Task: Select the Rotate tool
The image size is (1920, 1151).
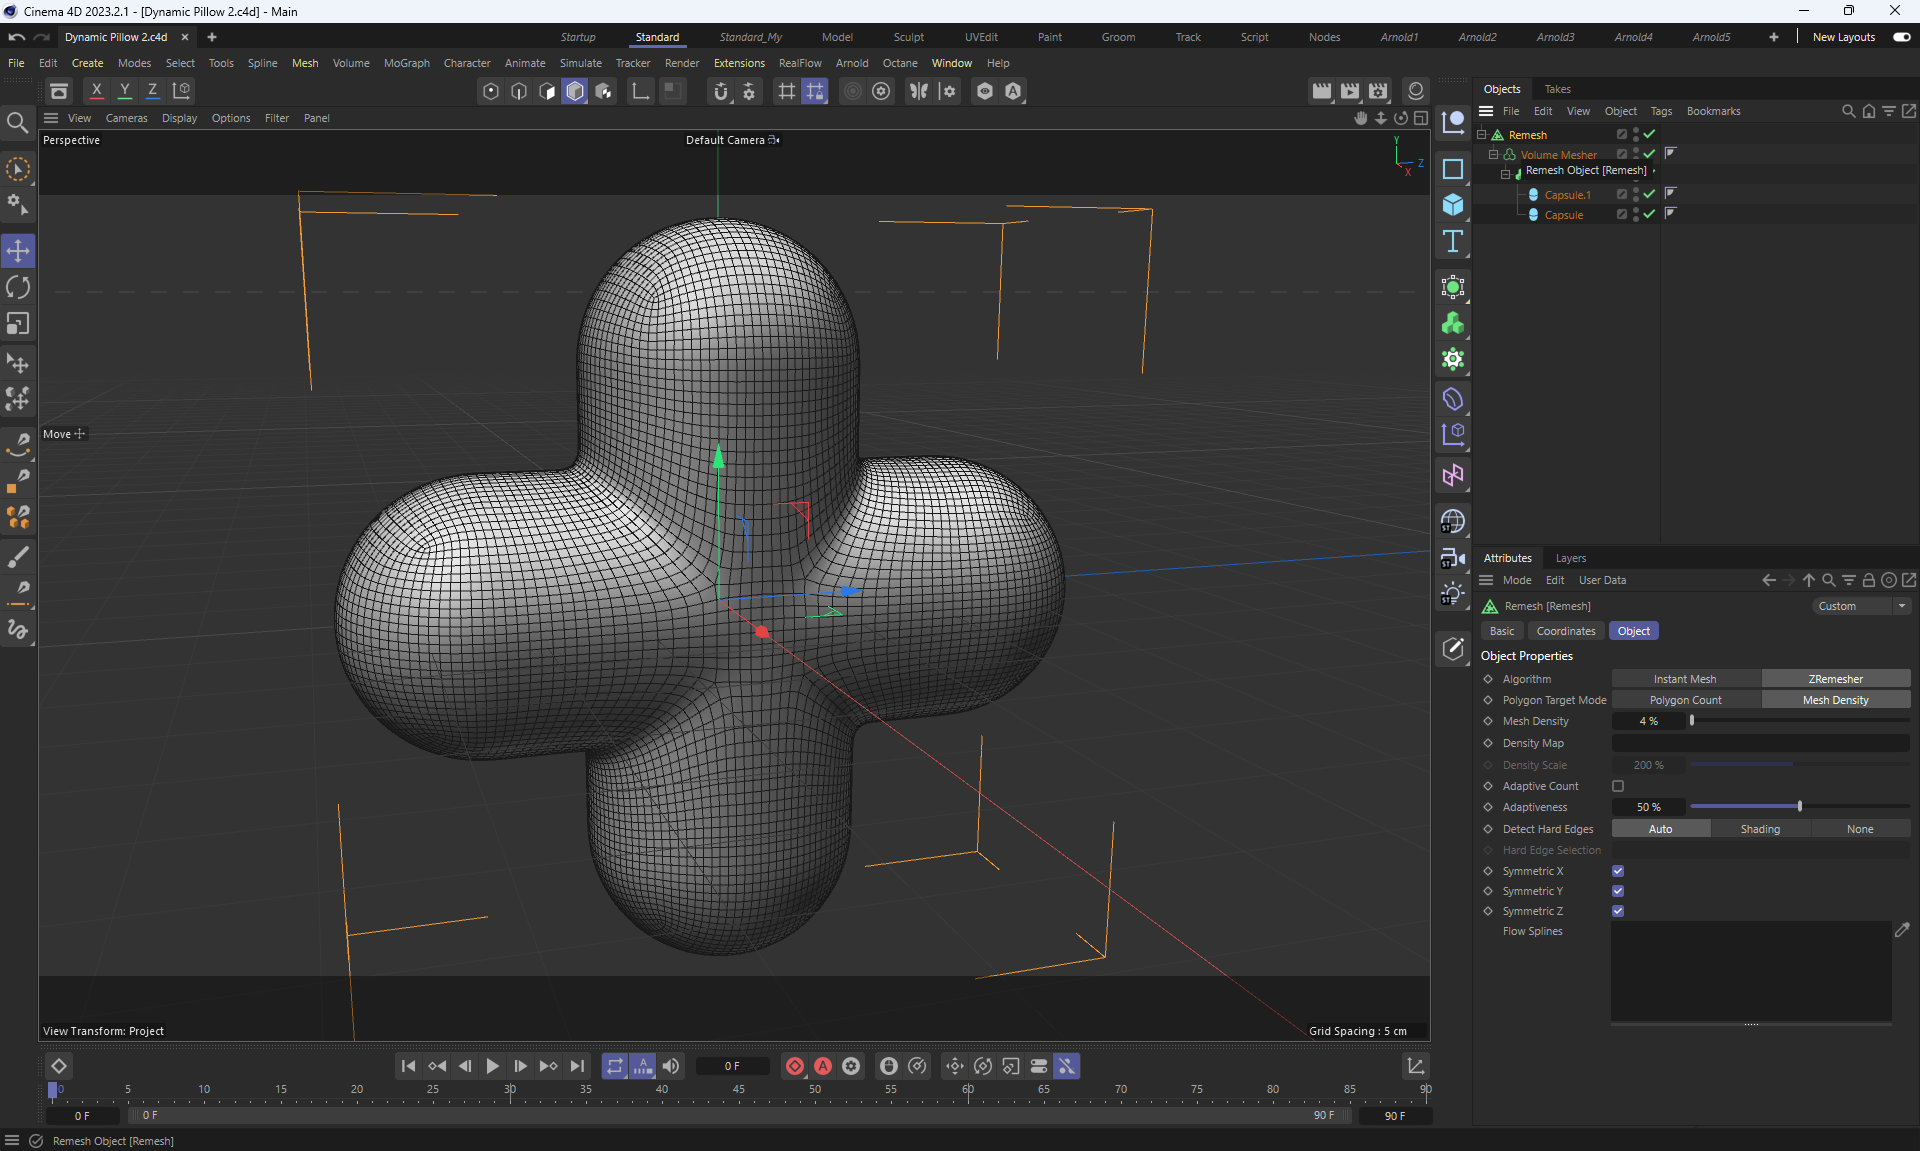Action: click(x=18, y=288)
